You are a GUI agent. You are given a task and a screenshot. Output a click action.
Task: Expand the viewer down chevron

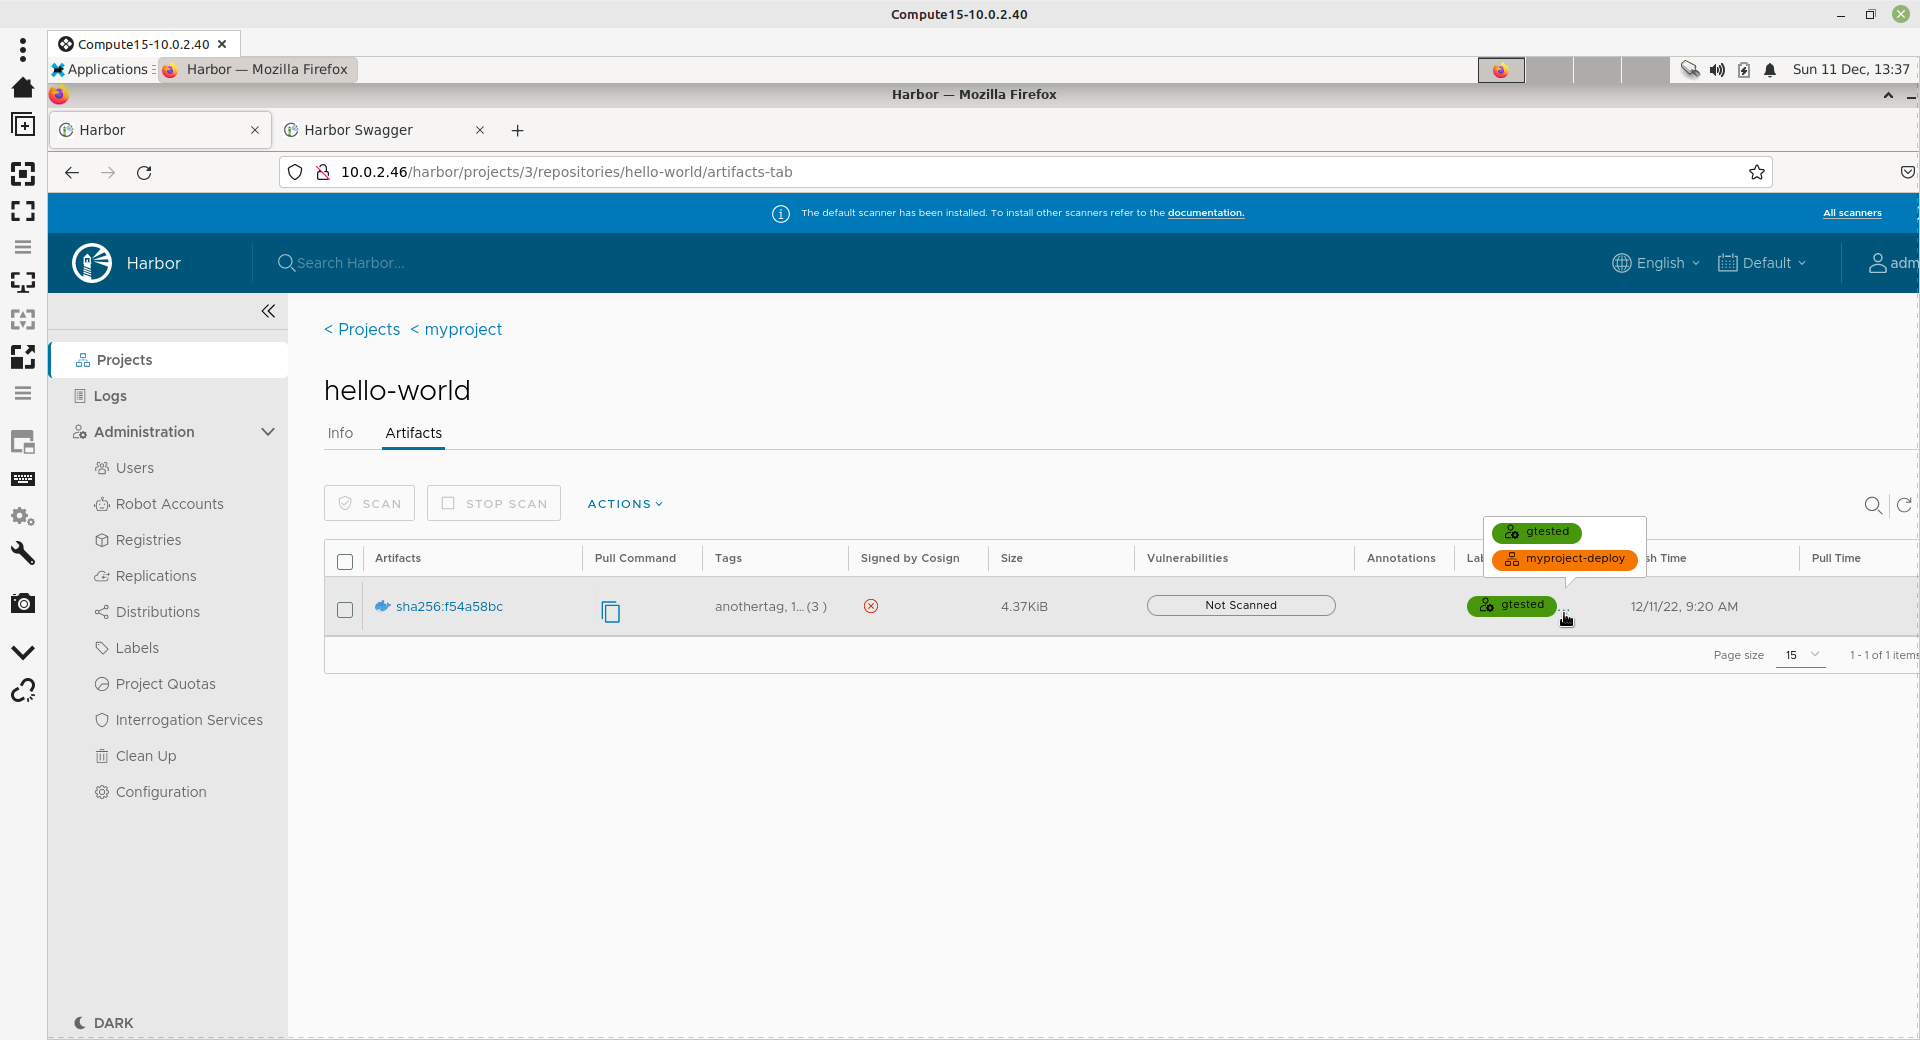tap(23, 653)
